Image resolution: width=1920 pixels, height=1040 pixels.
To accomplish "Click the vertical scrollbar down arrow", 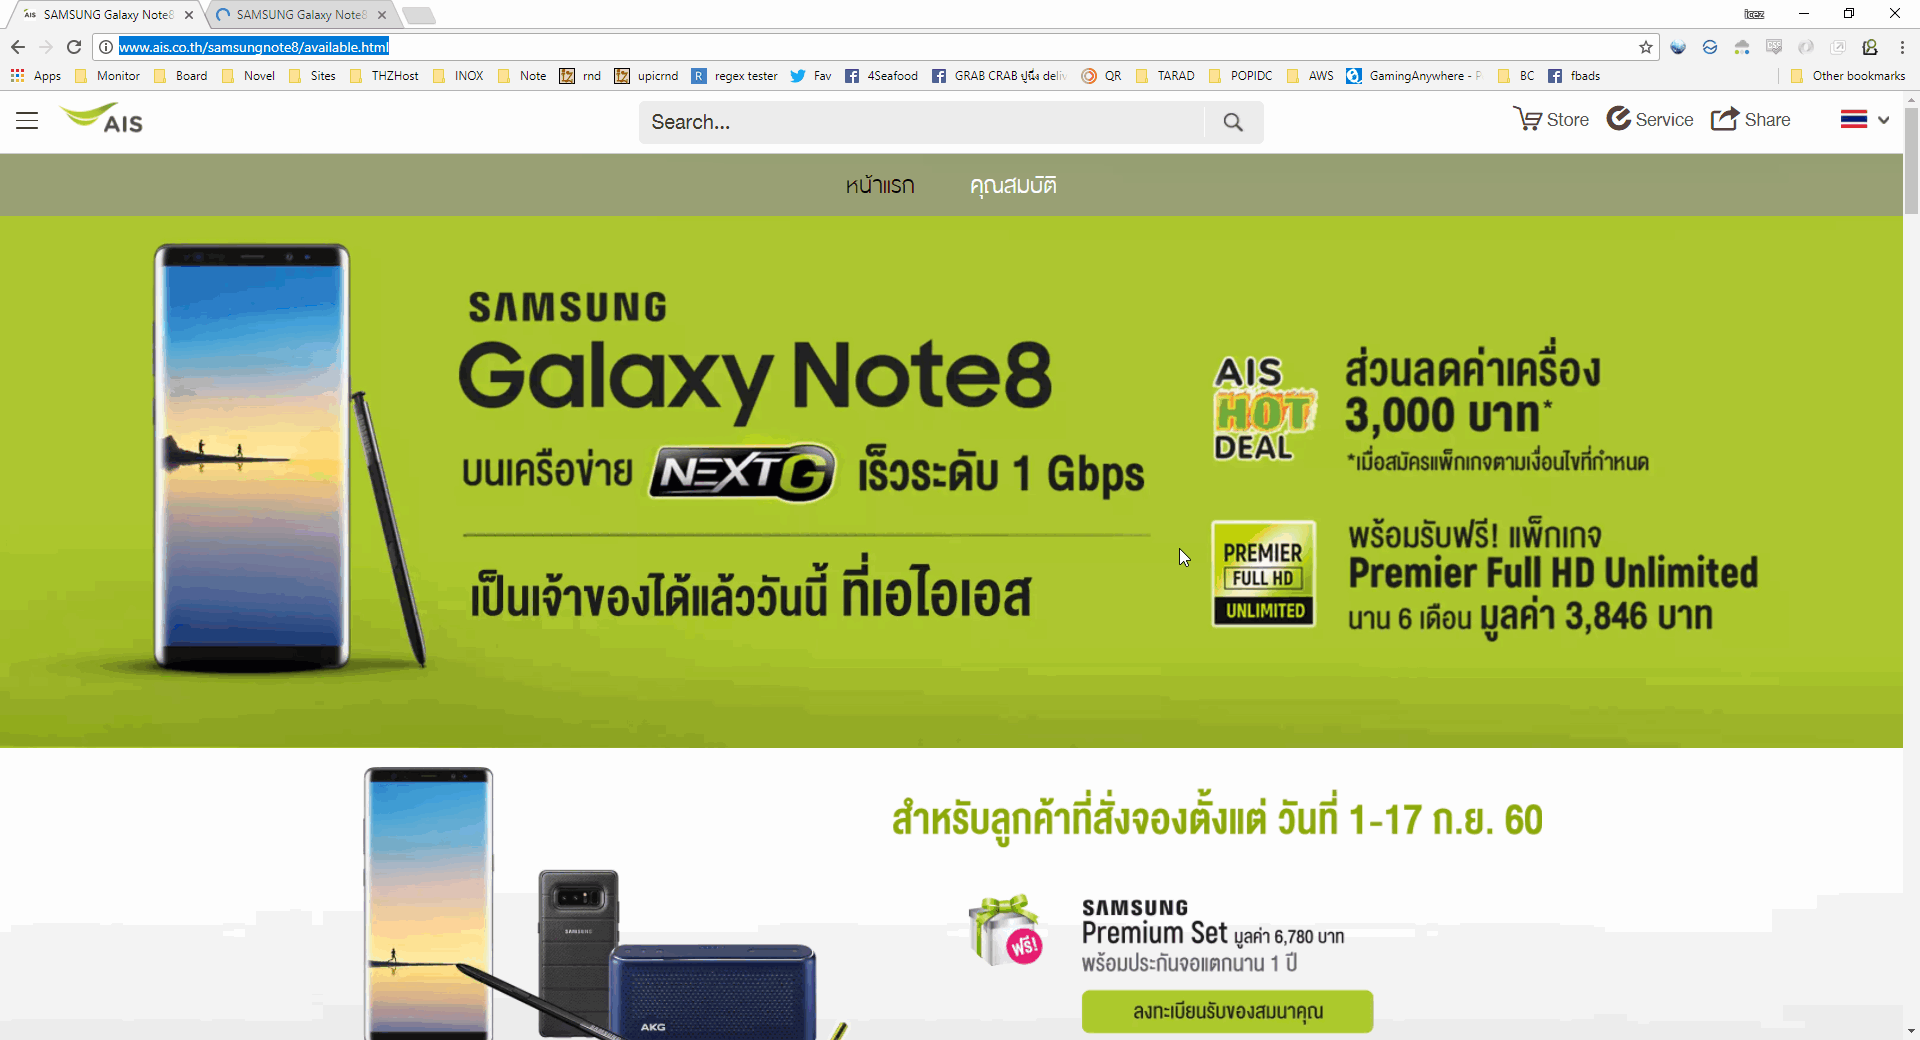I will (1911, 1030).
